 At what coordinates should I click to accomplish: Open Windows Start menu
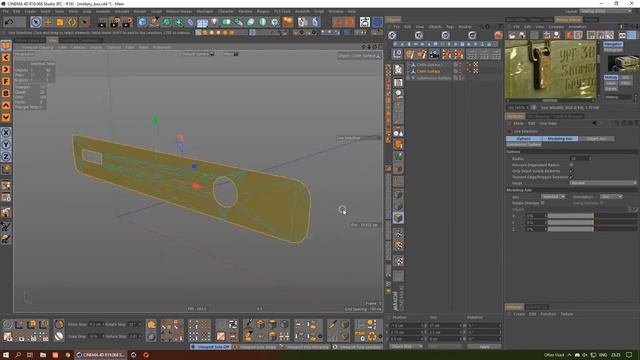(6, 355)
